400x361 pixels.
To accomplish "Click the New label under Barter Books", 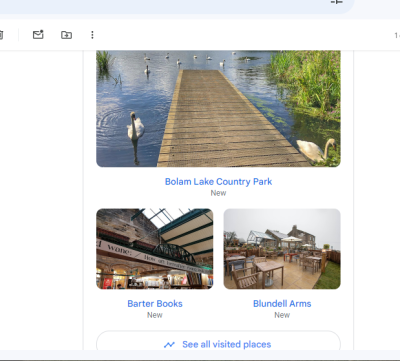I will tap(155, 315).
